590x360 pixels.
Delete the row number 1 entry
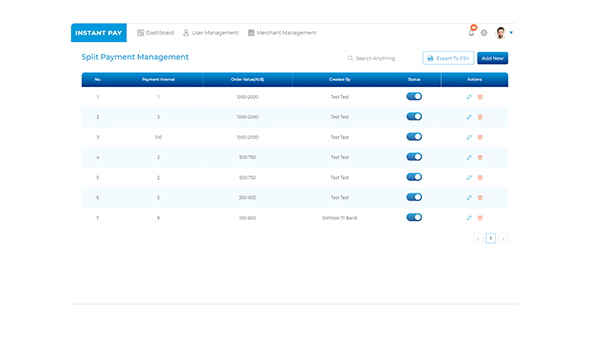coord(480,97)
